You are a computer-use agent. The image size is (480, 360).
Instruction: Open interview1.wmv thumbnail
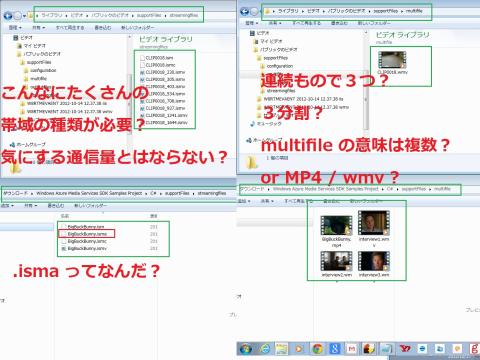pyautogui.click(x=374, y=222)
